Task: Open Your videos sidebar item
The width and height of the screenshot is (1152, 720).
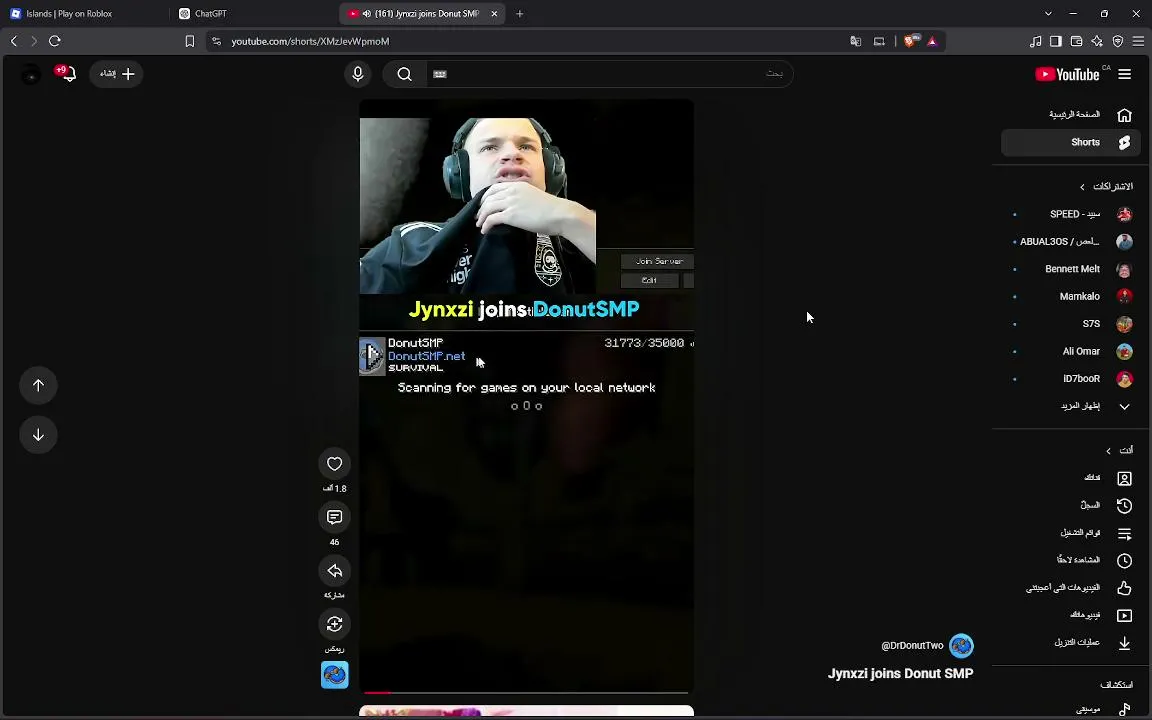Action: pyautogui.click(x=1071, y=616)
